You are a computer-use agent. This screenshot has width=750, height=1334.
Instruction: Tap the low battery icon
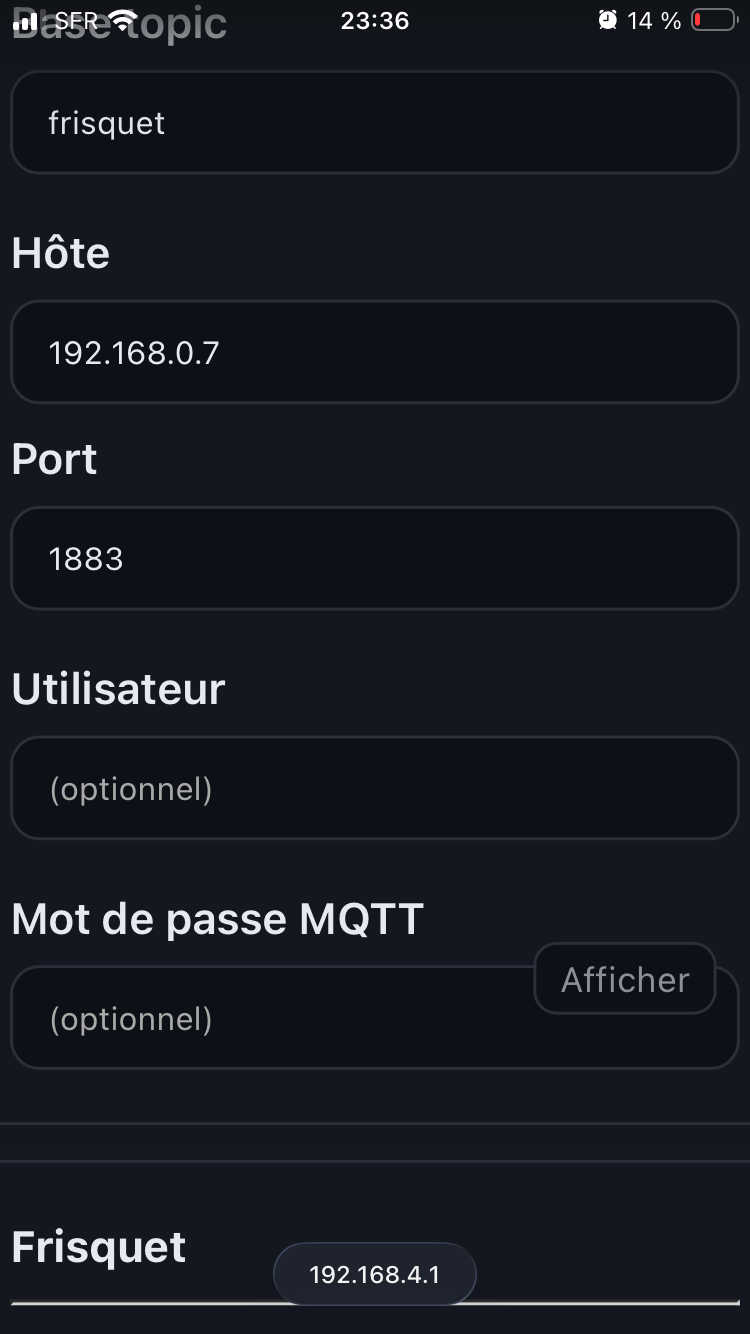tap(714, 20)
